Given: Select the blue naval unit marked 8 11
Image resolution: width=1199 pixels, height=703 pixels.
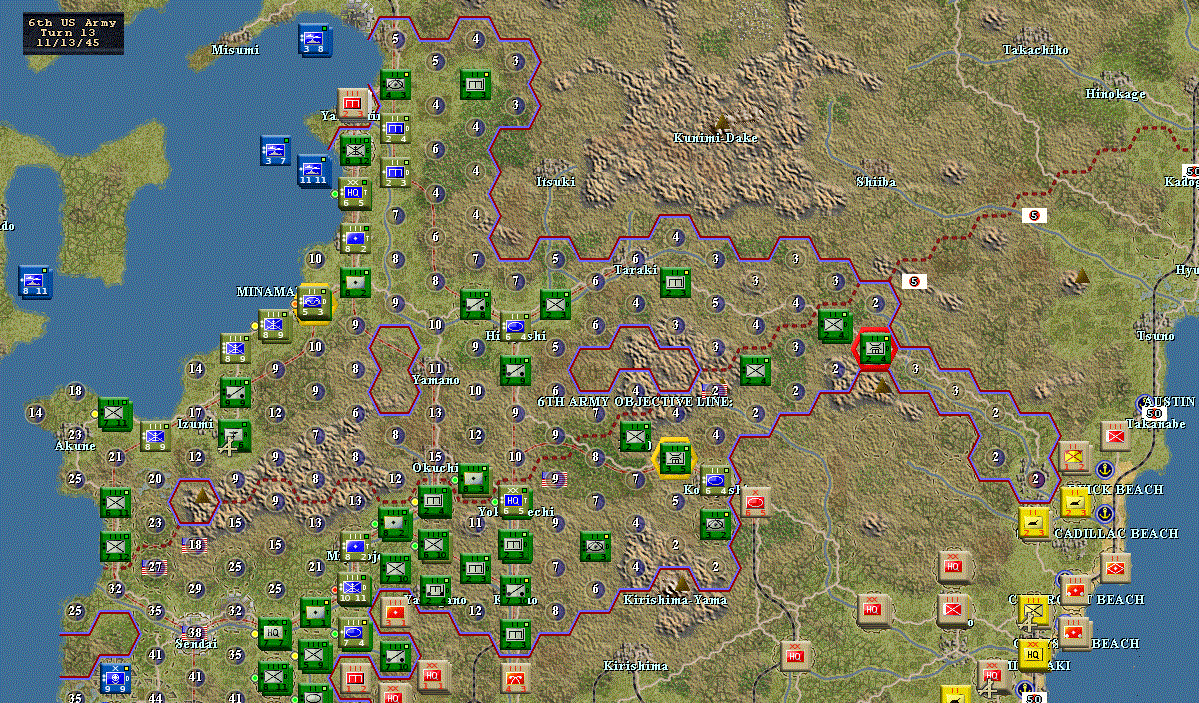Looking at the screenshot, I should point(34,281).
